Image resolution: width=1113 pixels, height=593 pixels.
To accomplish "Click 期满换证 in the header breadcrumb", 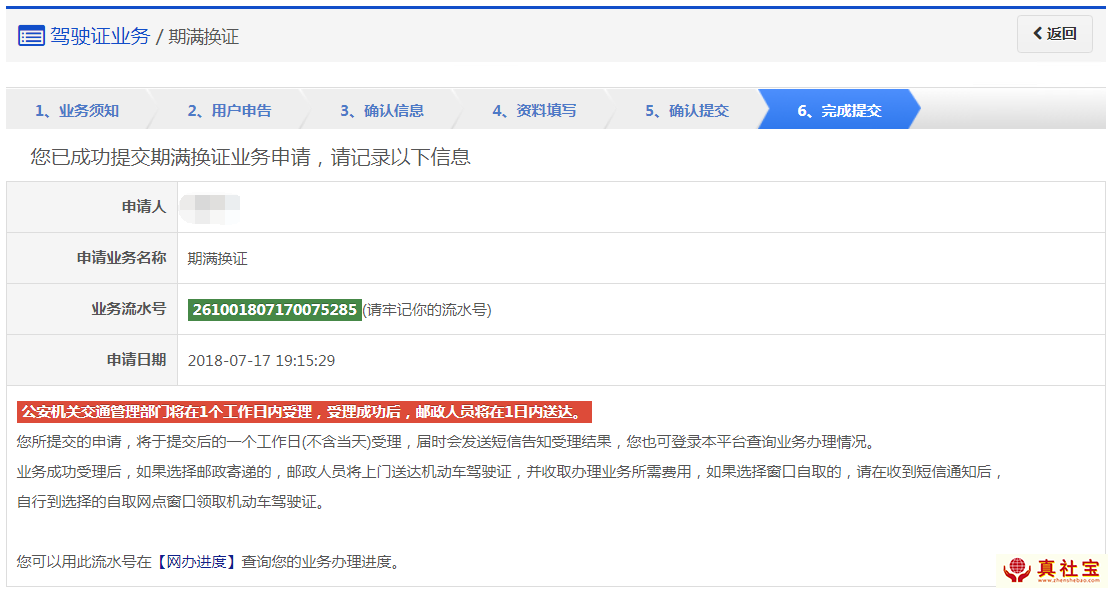I will [204, 38].
